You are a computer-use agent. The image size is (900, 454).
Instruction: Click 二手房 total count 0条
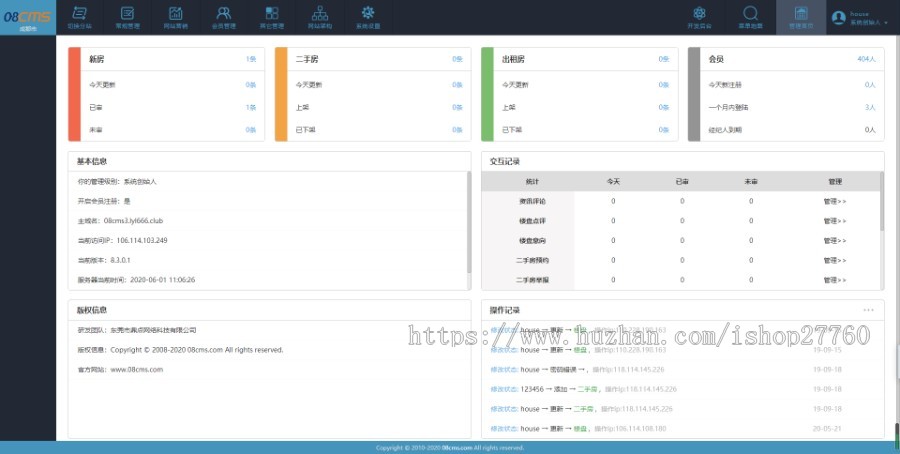(x=457, y=59)
